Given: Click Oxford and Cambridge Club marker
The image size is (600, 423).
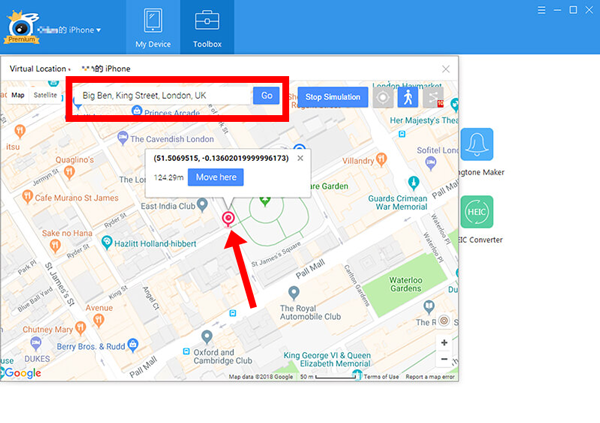Looking at the screenshot, I should coord(207,337).
